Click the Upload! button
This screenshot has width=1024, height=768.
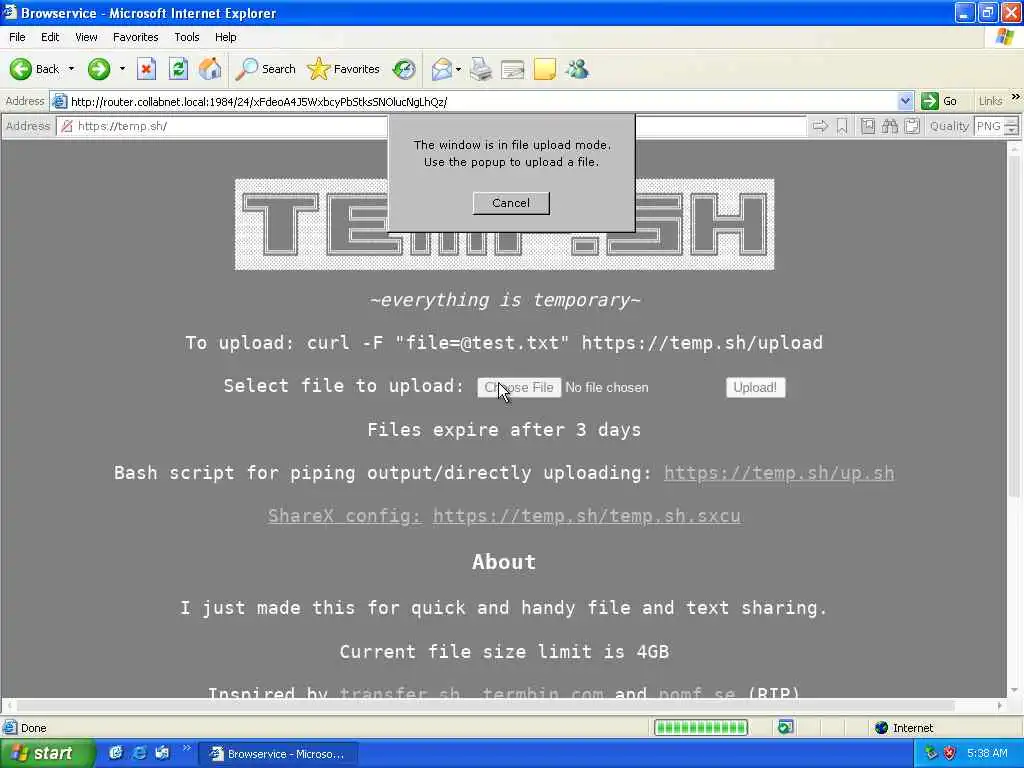pyautogui.click(x=755, y=387)
